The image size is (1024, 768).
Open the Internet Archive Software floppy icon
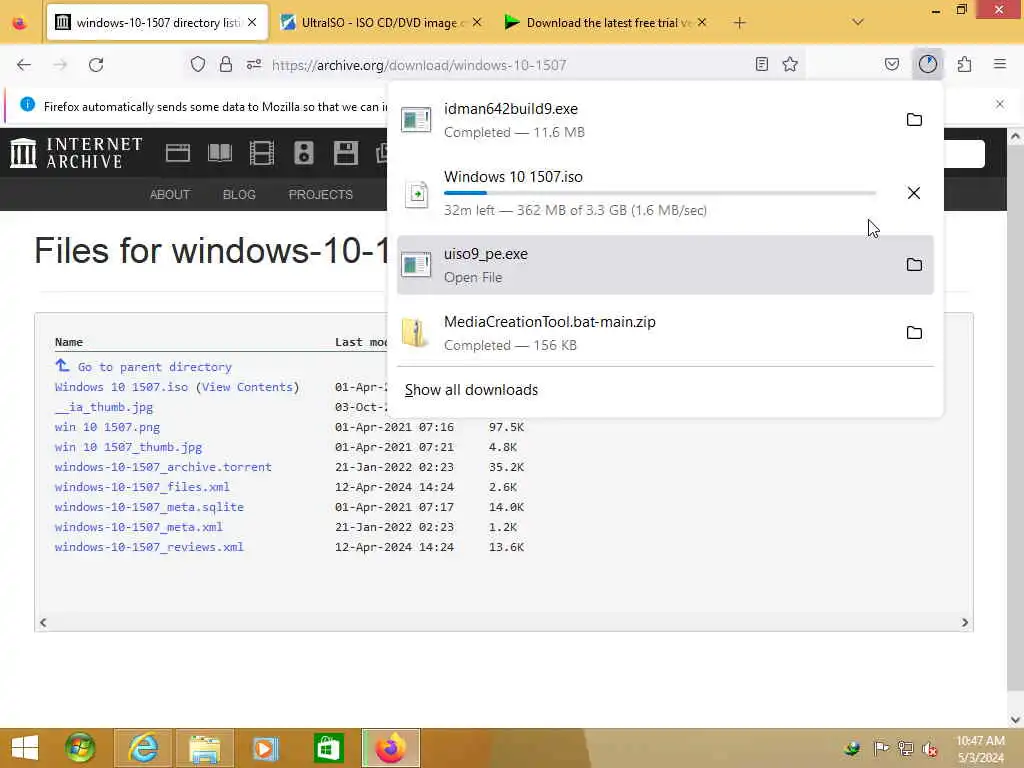coord(345,153)
